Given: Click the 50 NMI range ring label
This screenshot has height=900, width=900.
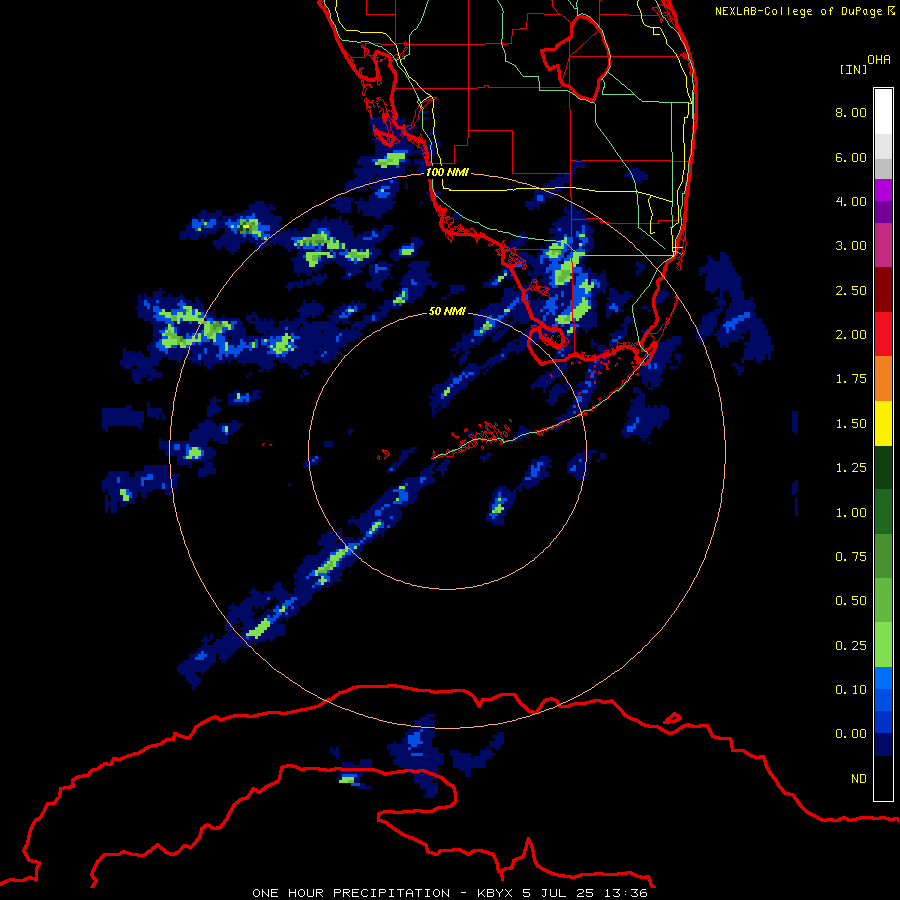Looking at the screenshot, I should click(x=447, y=311).
